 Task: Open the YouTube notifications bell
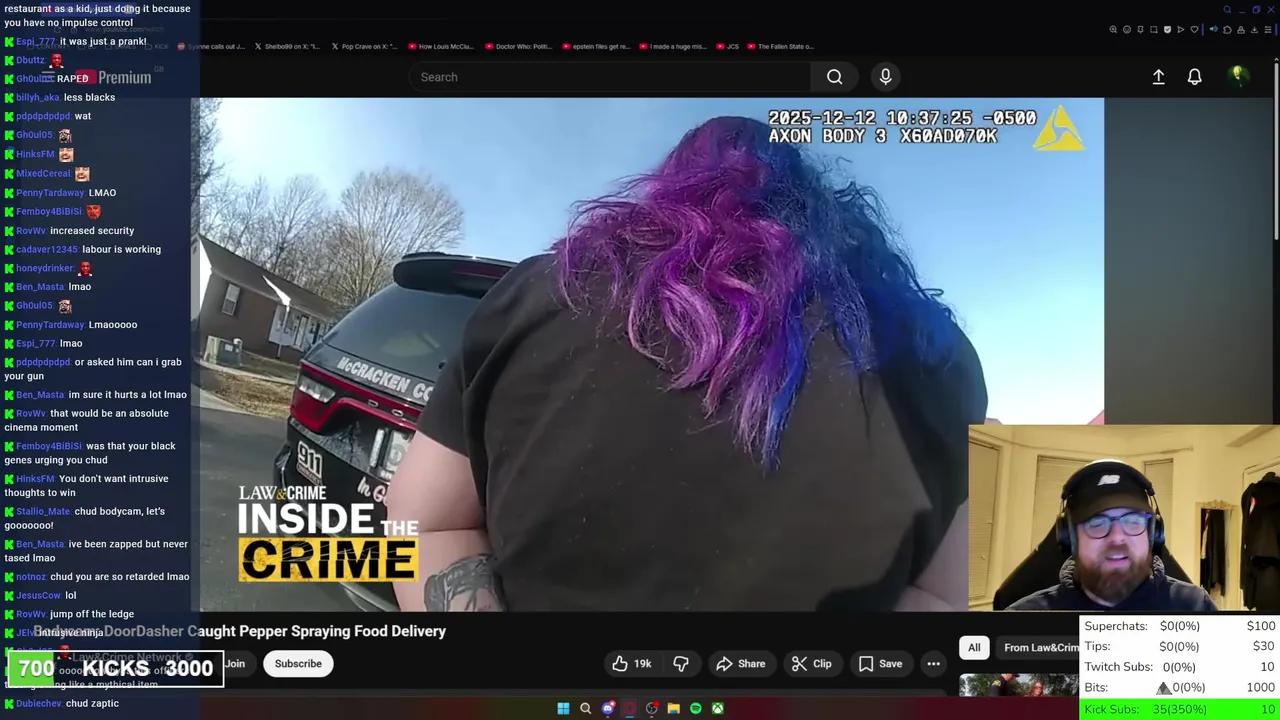click(x=1194, y=77)
